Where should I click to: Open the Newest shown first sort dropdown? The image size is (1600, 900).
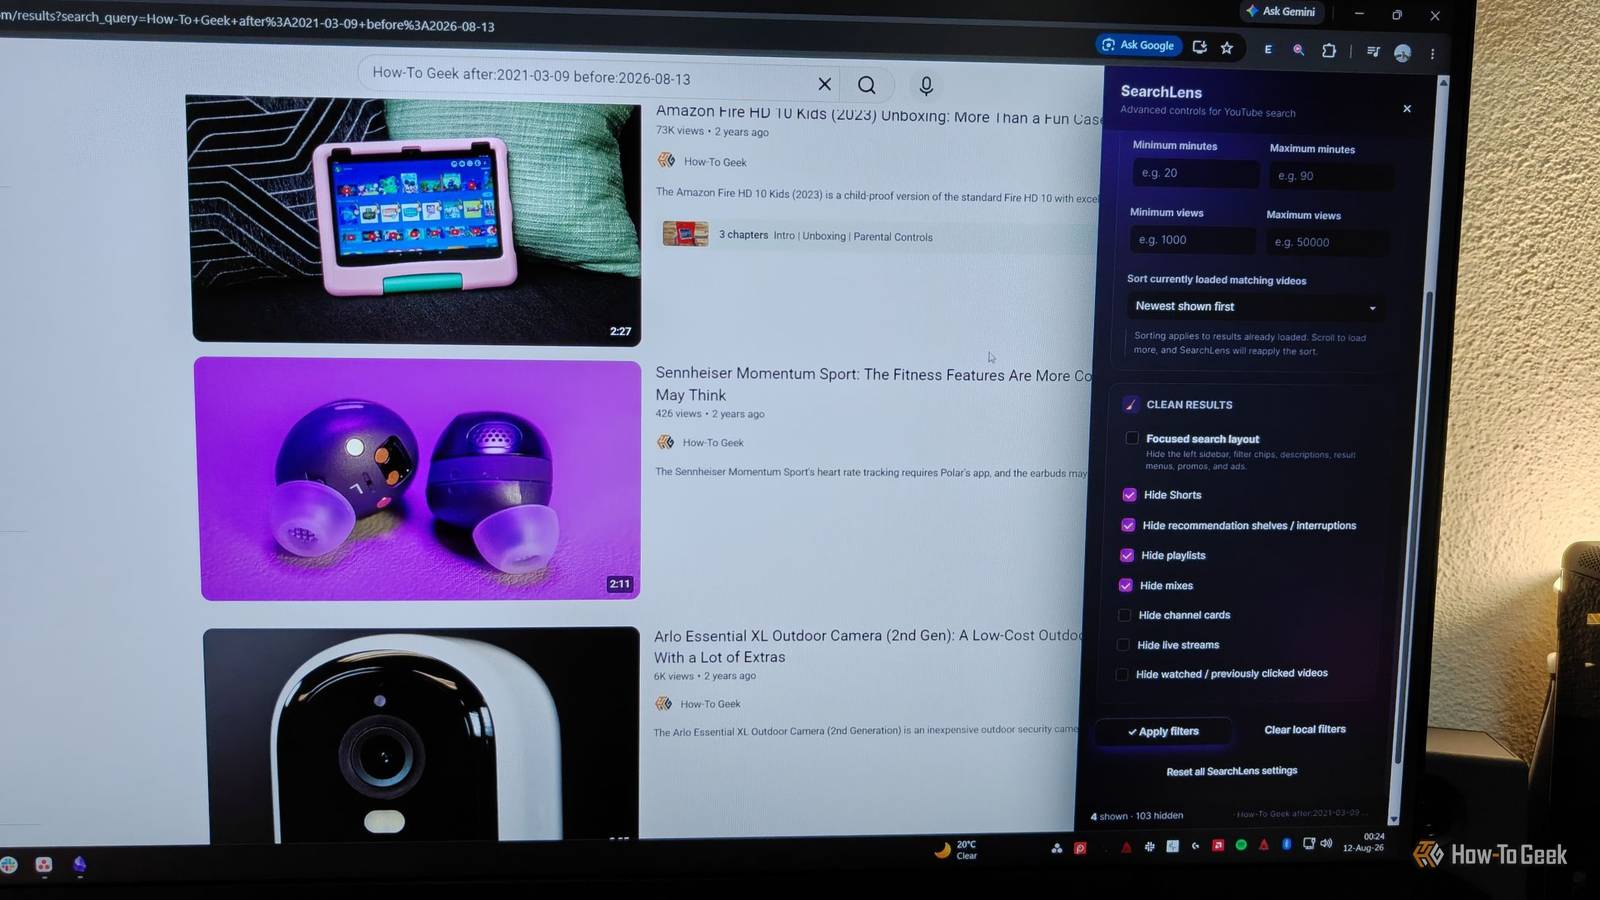point(1255,307)
